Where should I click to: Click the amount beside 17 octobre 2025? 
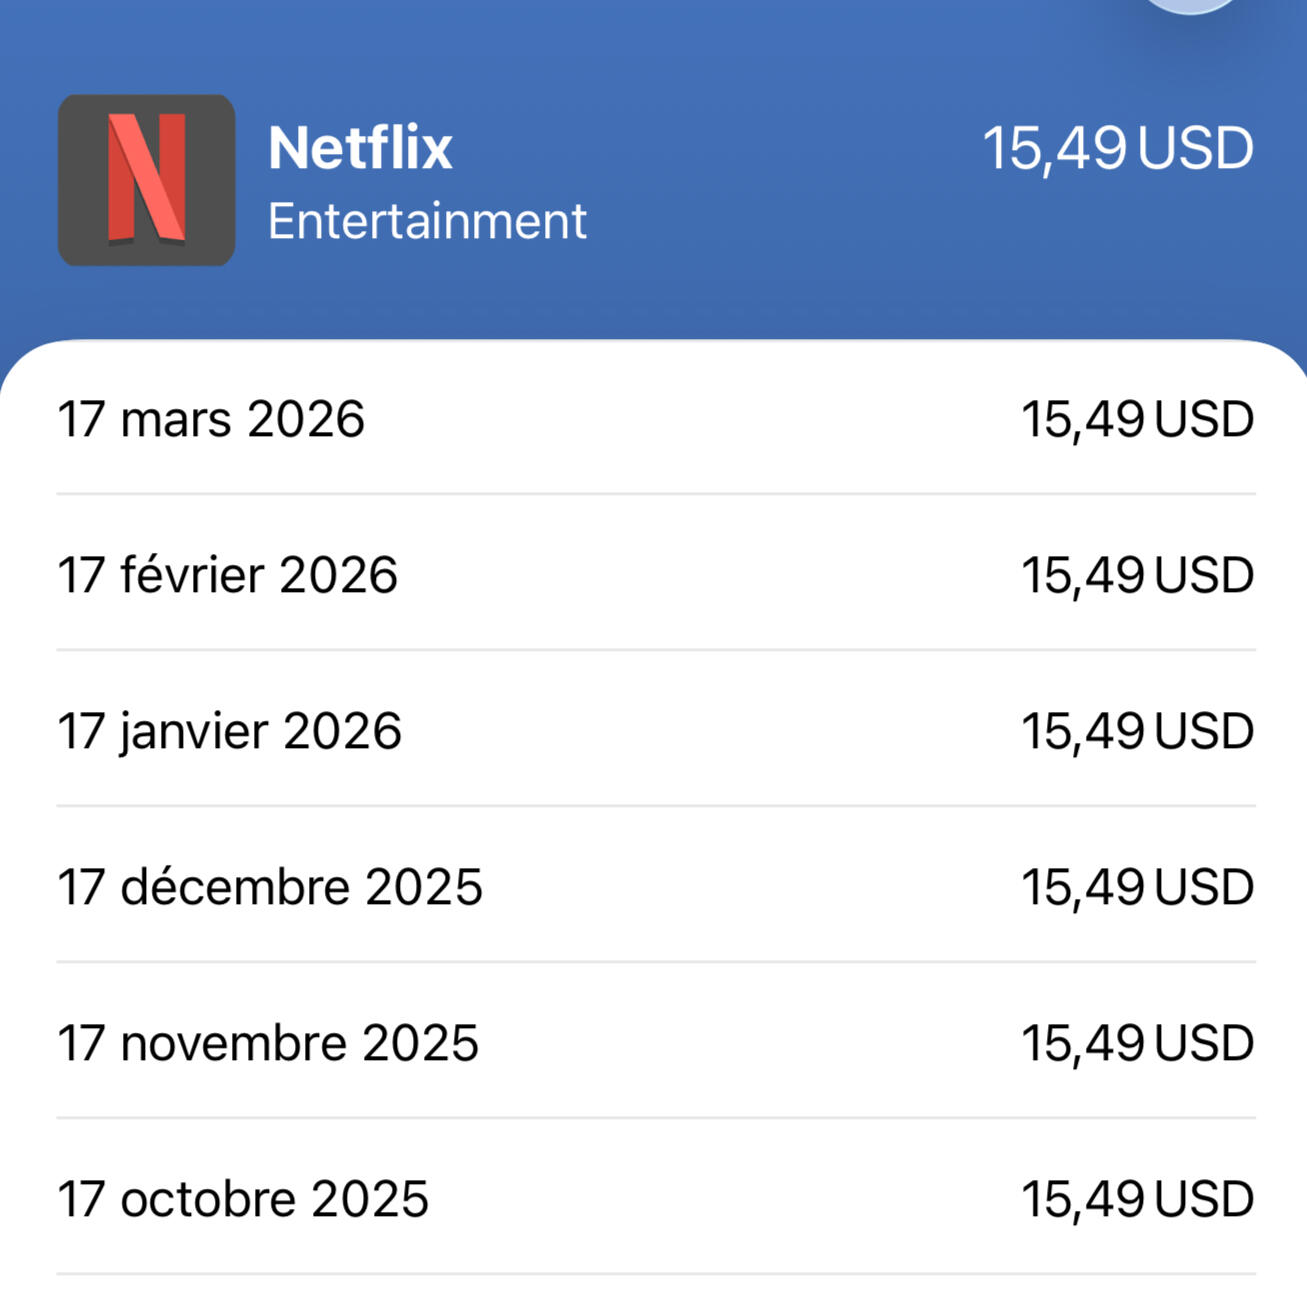[1137, 1199]
